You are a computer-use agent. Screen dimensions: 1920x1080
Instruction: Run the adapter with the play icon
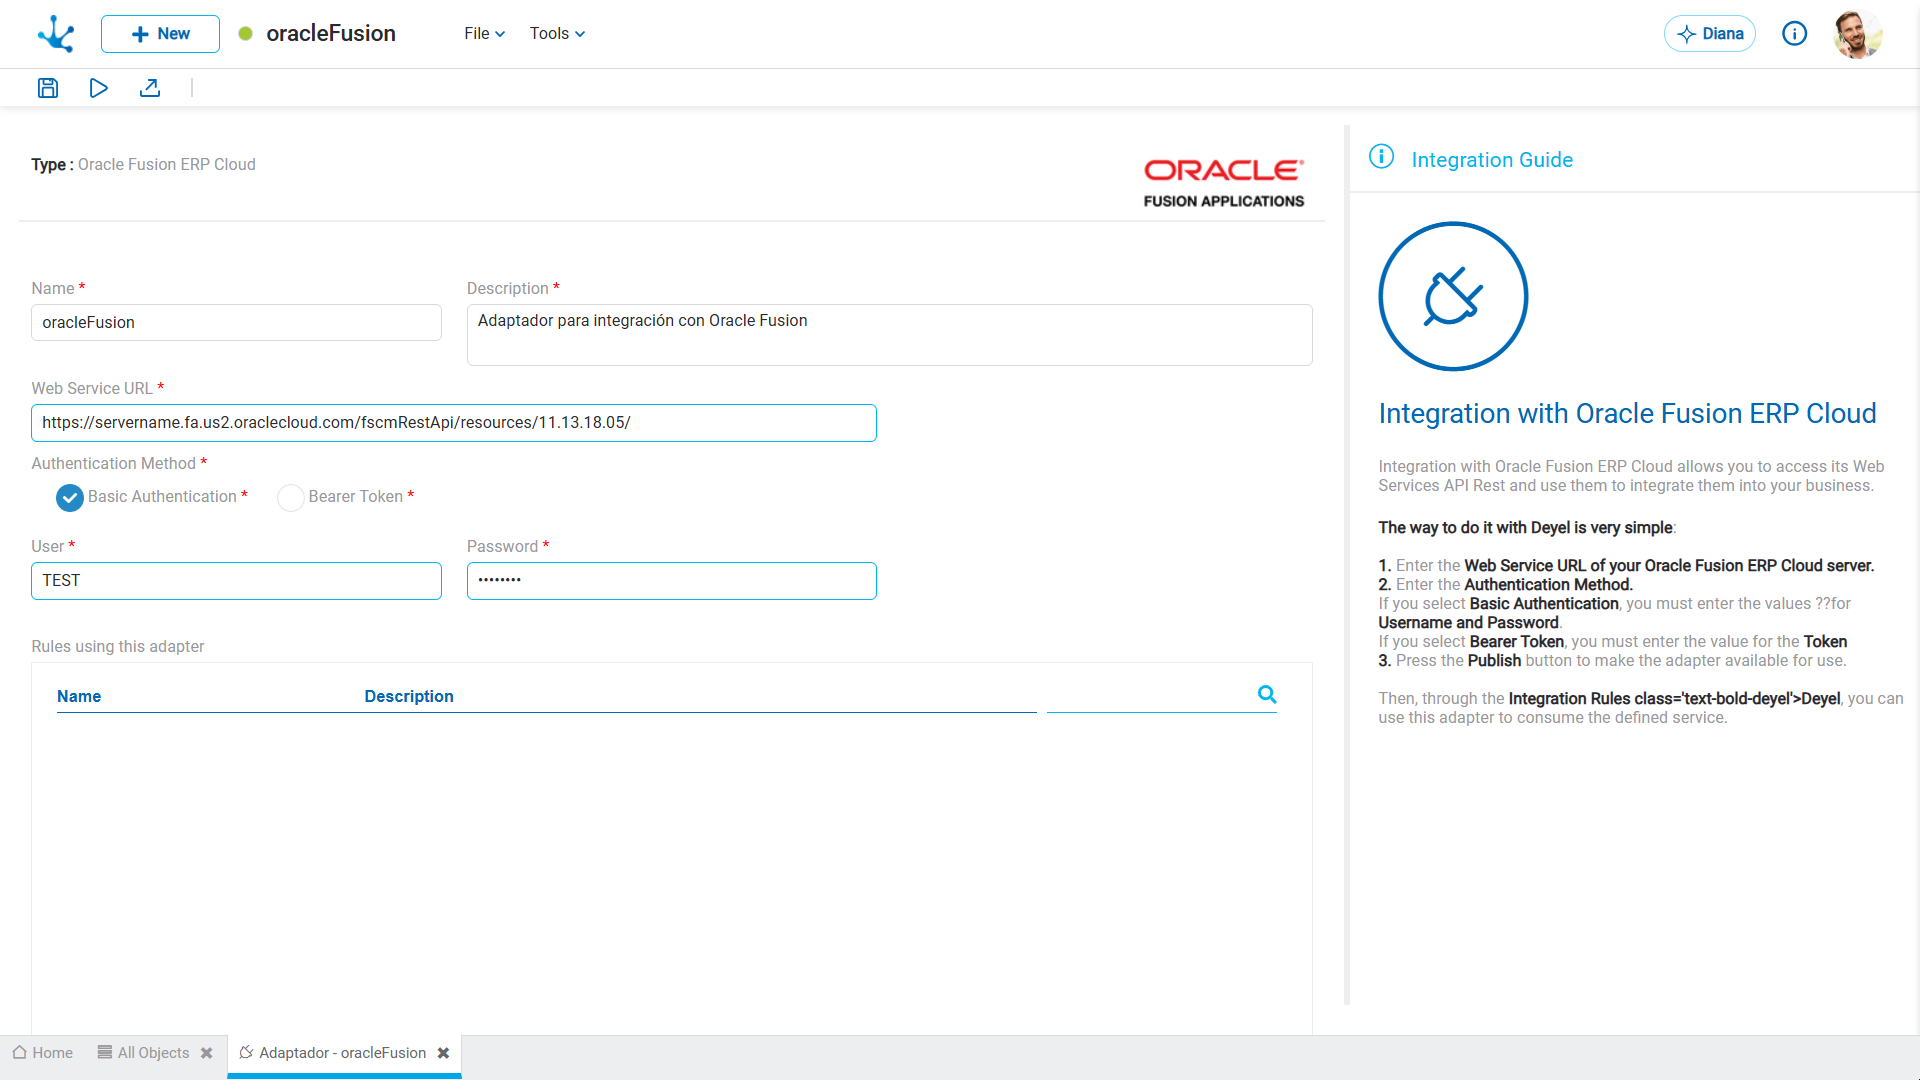pyautogui.click(x=98, y=88)
